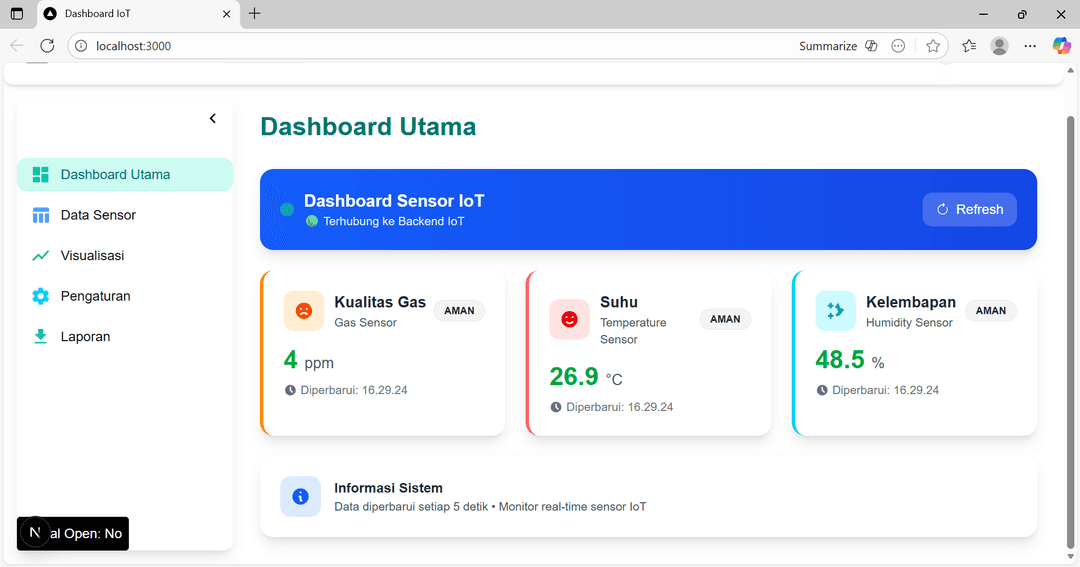Open a new browser tab
The width and height of the screenshot is (1080, 567).
pyautogui.click(x=254, y=14)
